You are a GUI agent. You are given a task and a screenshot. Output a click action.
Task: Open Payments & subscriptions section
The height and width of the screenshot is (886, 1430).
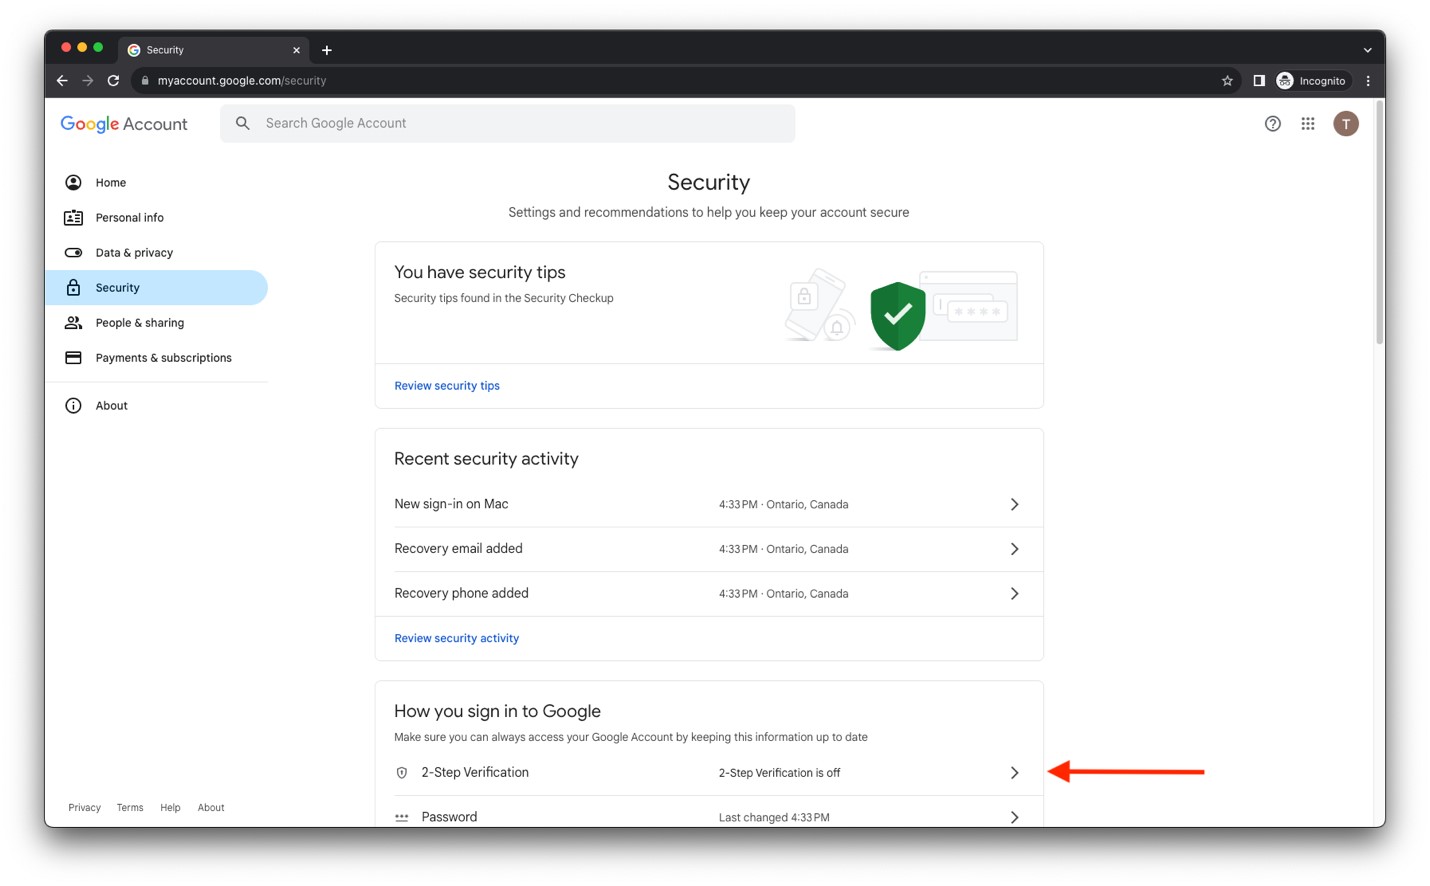[156, 358]
